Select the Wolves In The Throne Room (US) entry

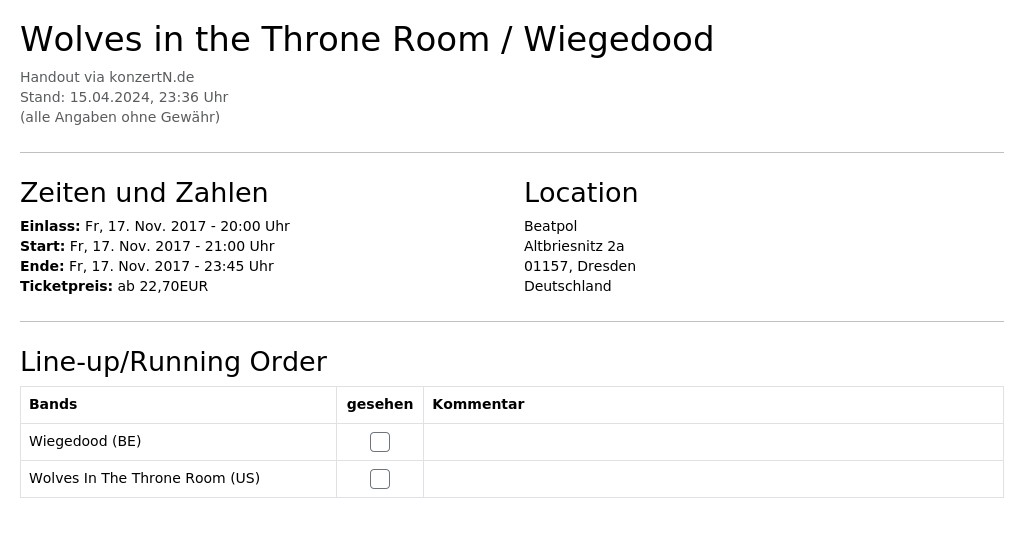coord(144,478)
